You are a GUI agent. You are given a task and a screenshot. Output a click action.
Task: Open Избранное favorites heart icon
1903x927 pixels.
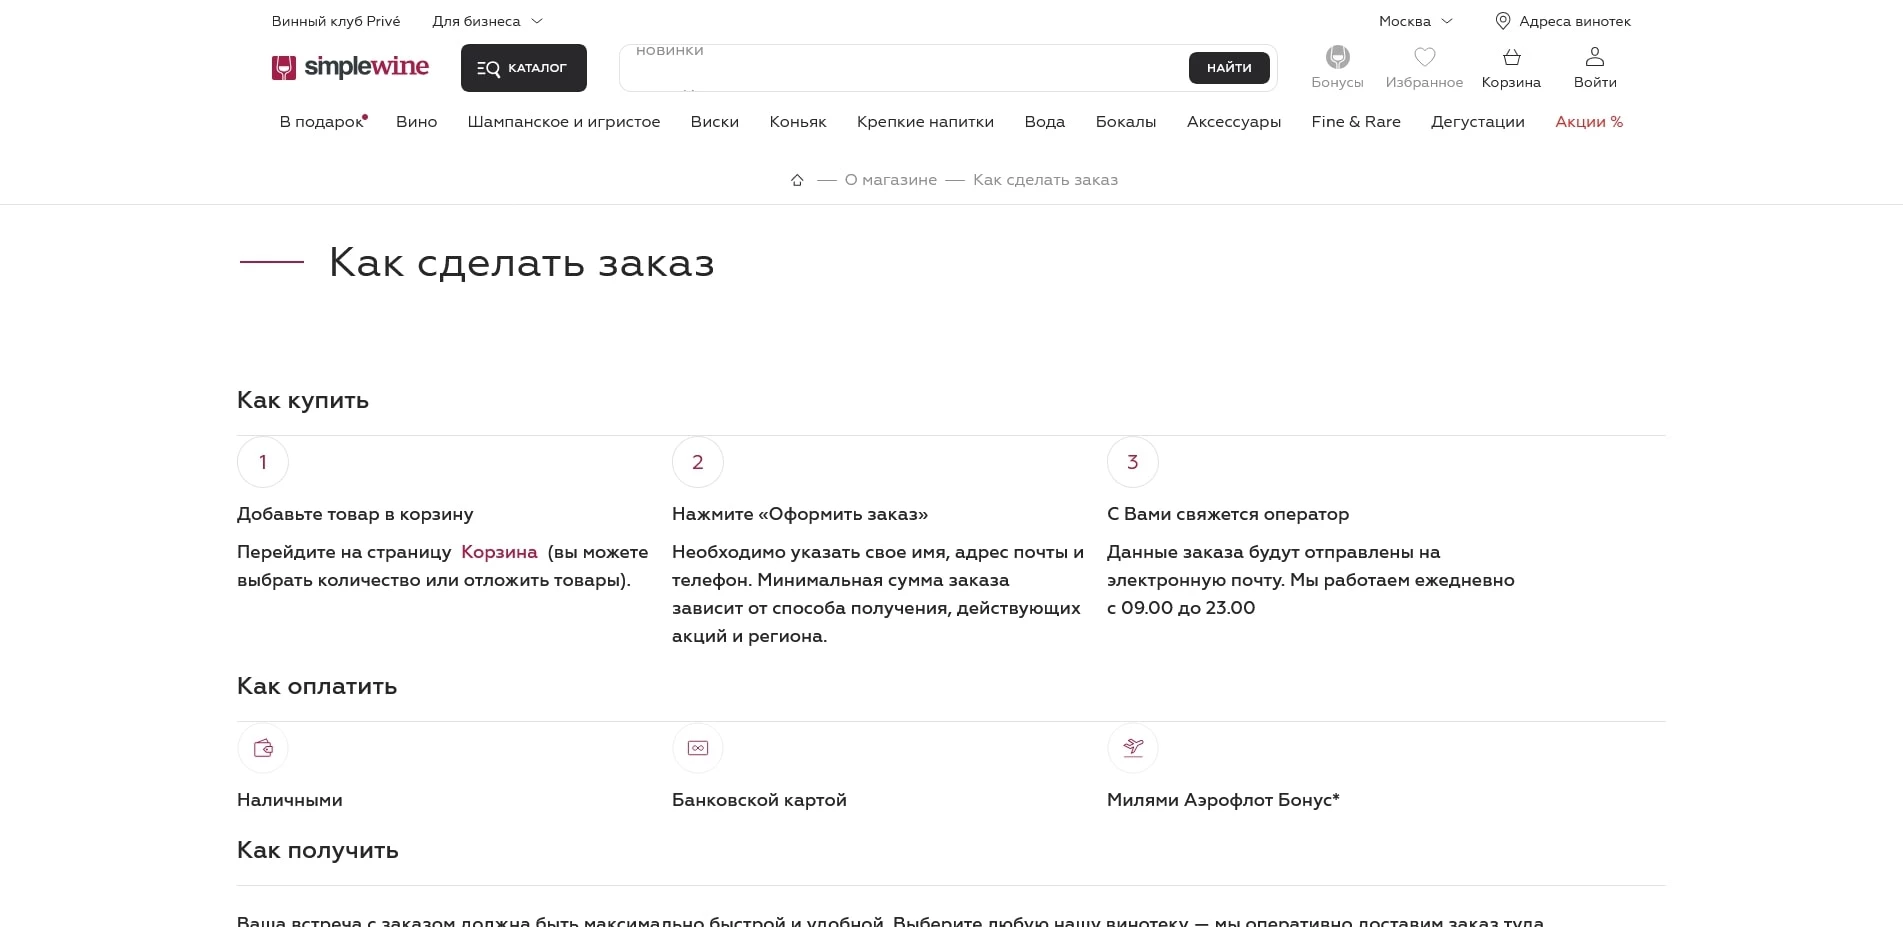click(x=1424, y=58)
